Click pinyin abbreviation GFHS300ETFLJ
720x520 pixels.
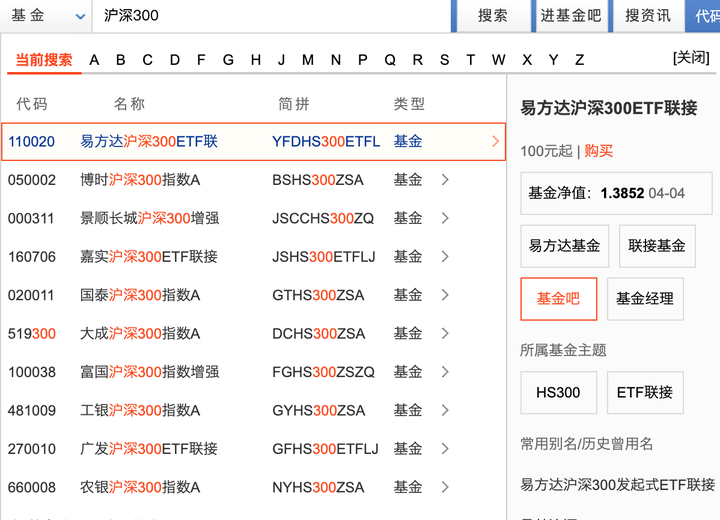[x=325, y=449]
